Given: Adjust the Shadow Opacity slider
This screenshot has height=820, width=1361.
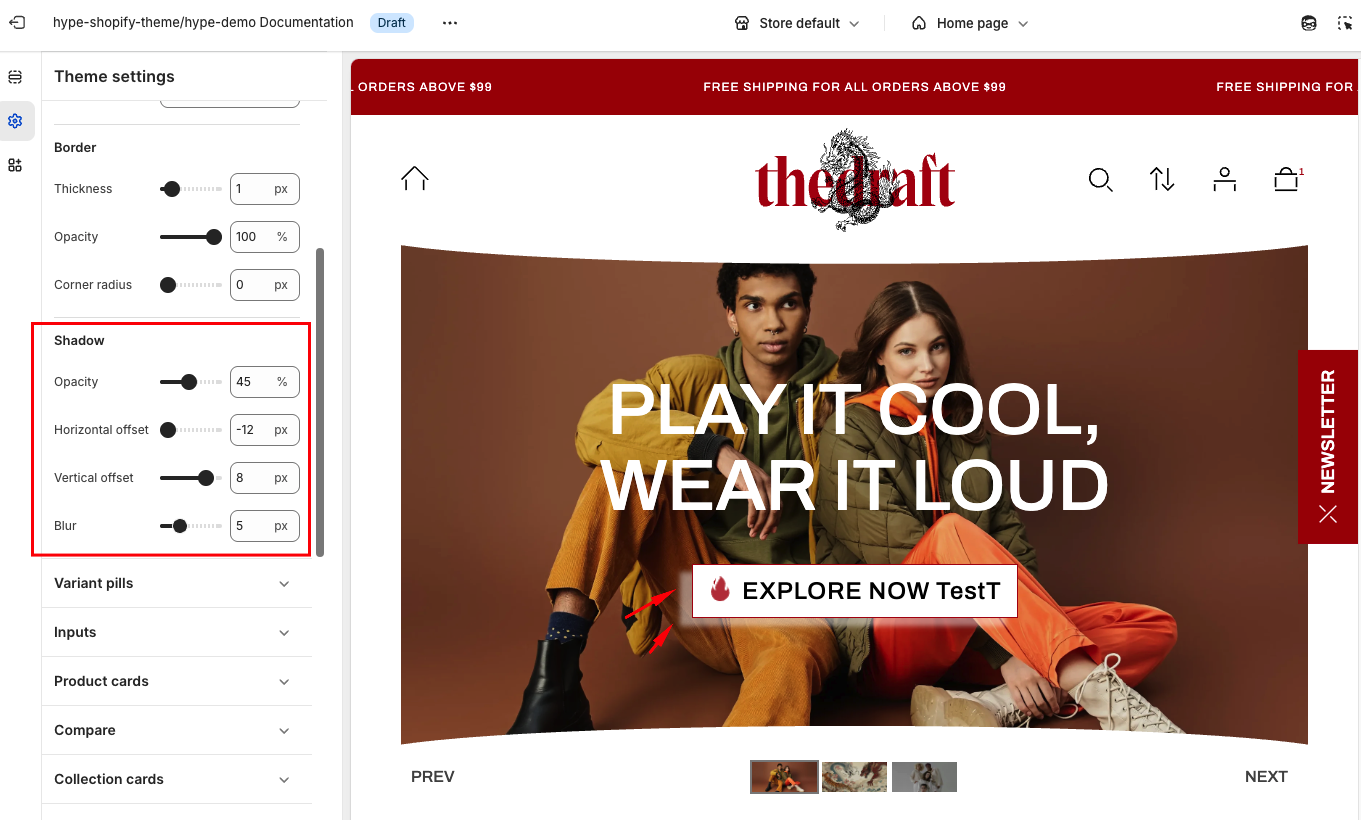Looking at the screenshot, I should 191,382.
